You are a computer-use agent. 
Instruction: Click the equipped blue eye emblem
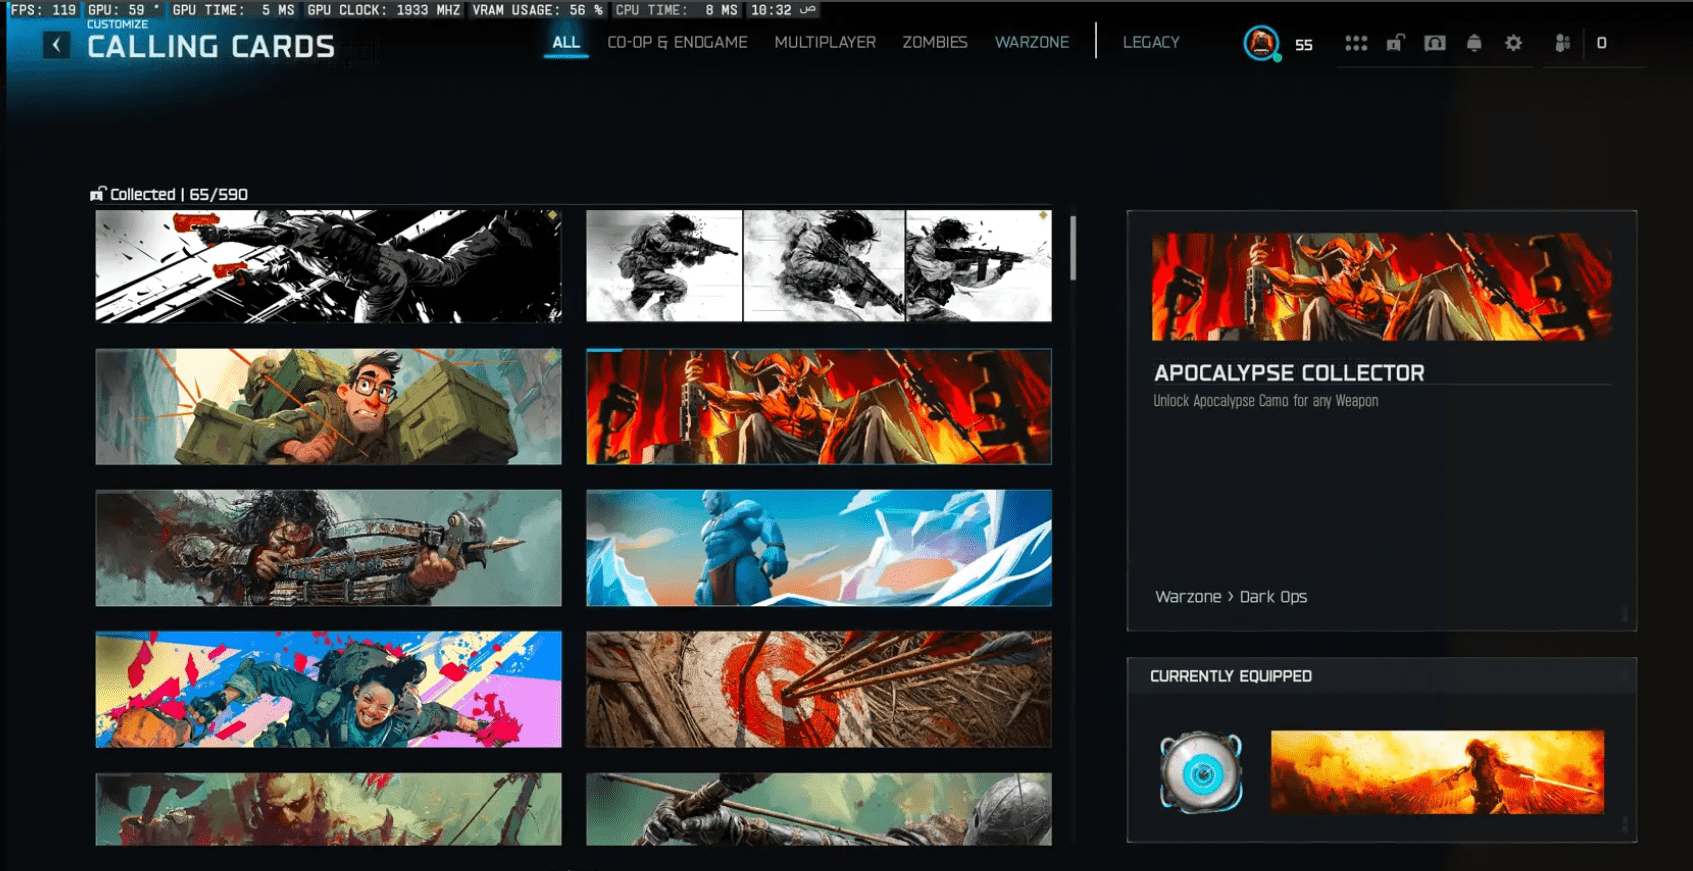[x=1201, y=772]
